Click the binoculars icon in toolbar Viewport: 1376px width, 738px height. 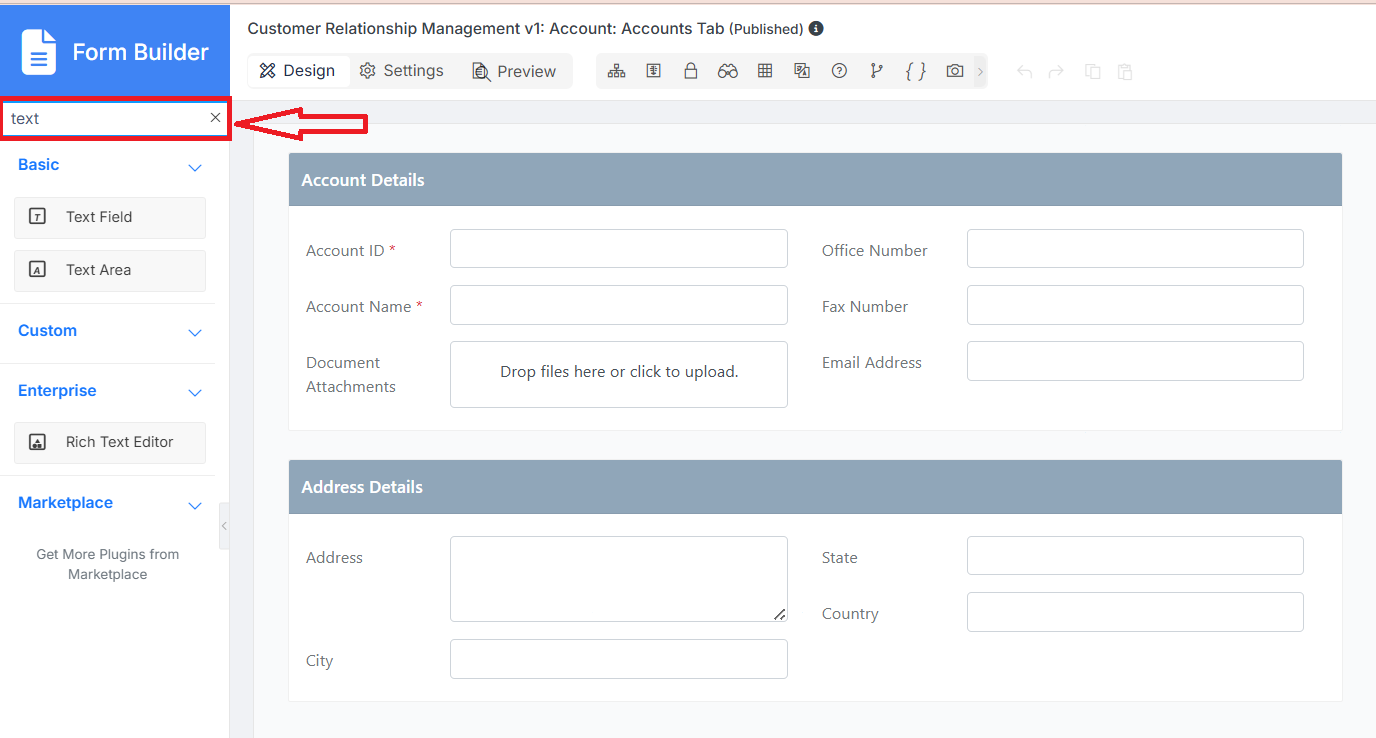(727, 71)
